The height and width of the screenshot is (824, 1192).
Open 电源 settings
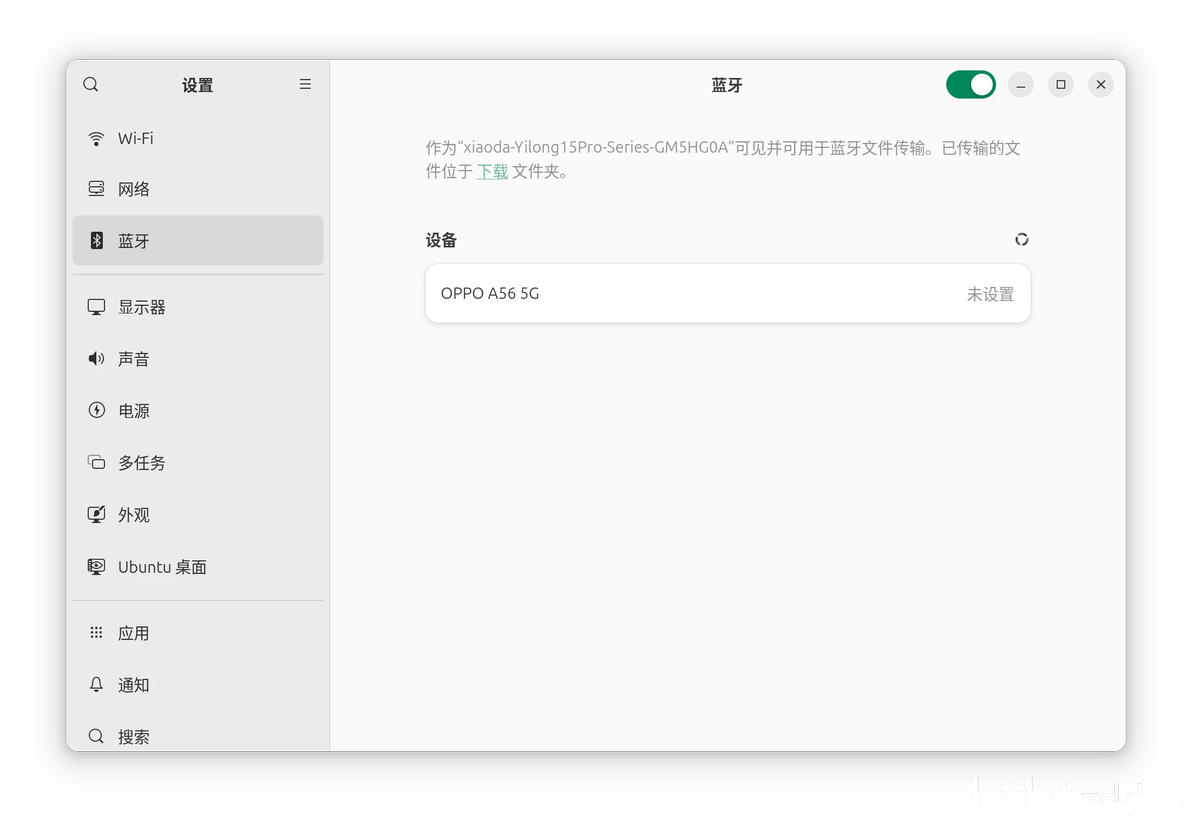pyautogui.click(x=198, y=410)
